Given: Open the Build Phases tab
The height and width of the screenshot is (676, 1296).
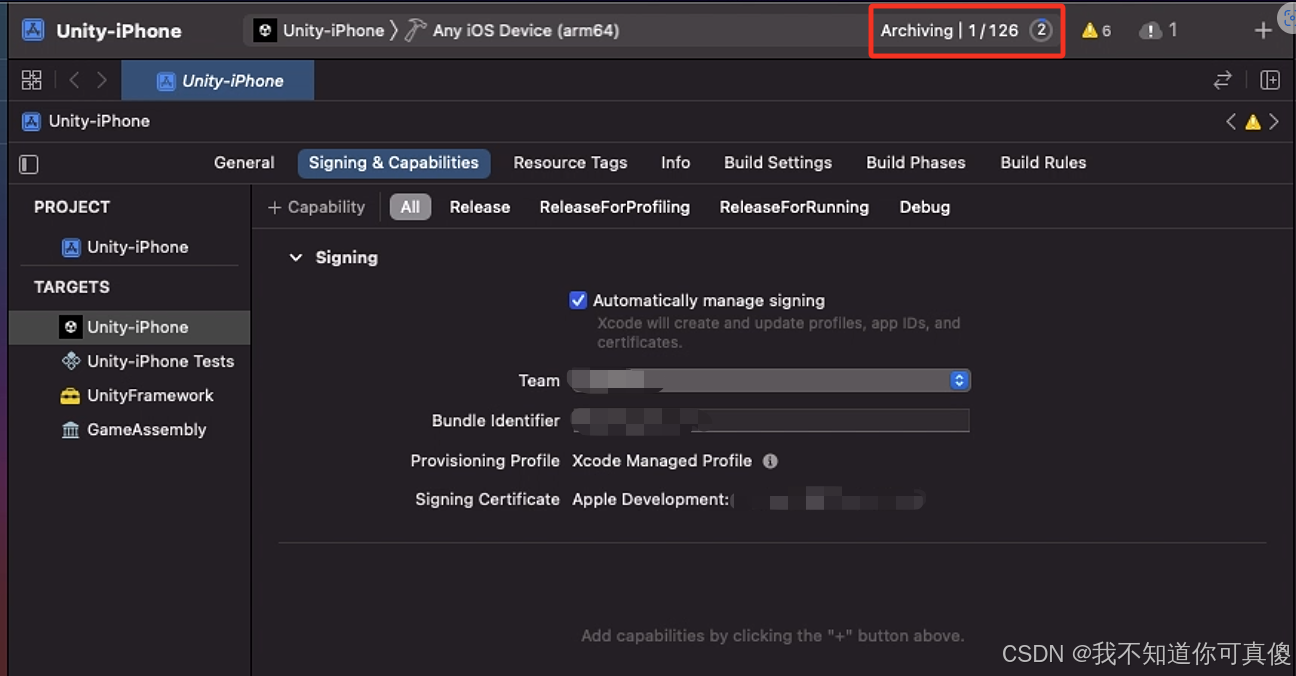Looking at the screenshot, I should tap(916, 162).
